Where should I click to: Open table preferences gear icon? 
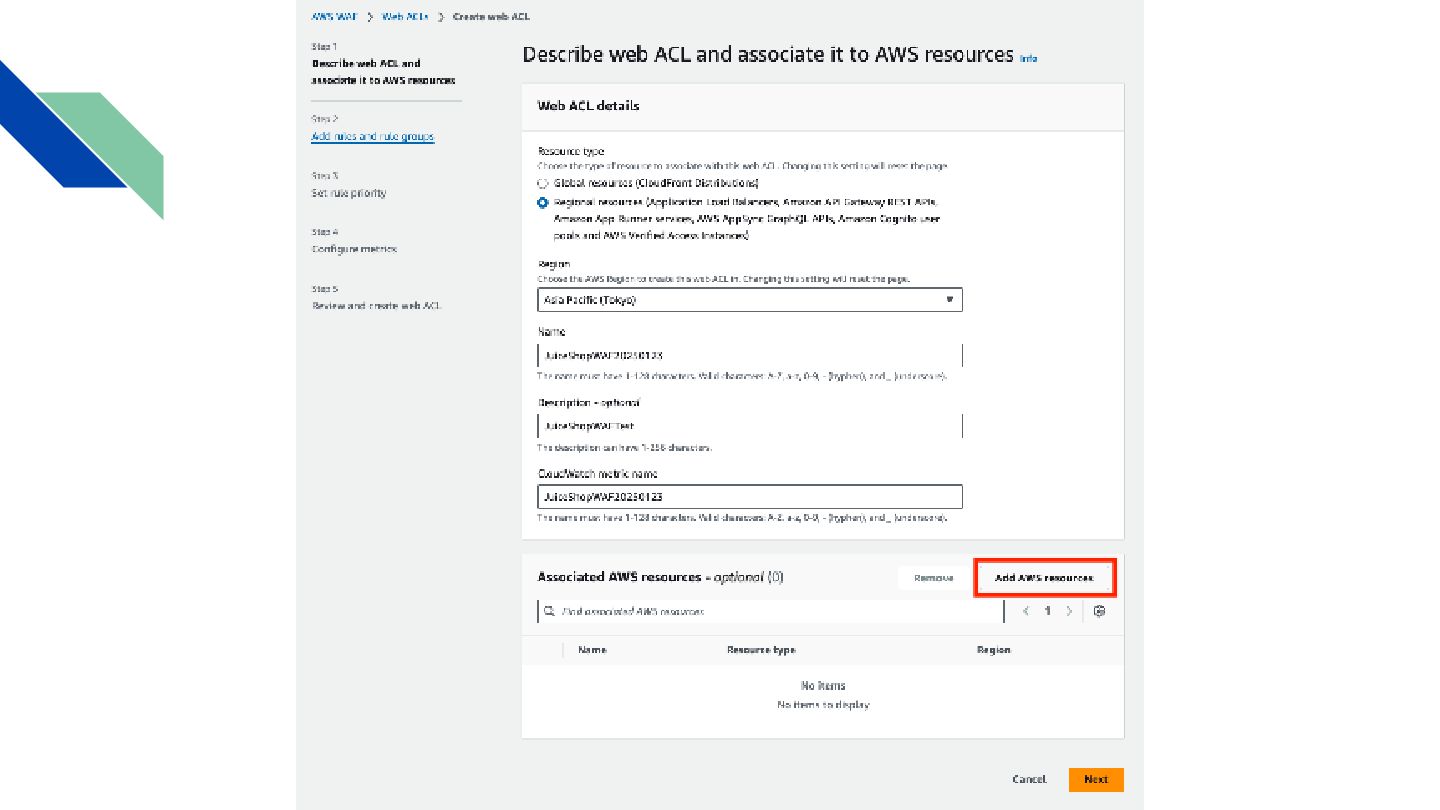[x=1099, y=611]
